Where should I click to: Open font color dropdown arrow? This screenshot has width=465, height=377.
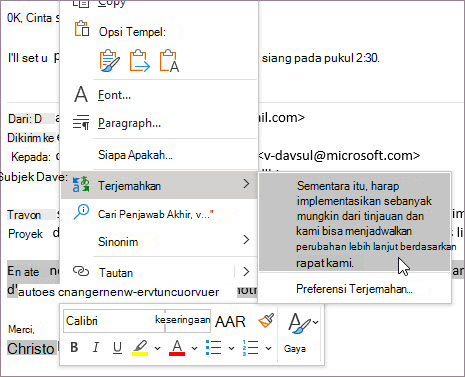194,348
